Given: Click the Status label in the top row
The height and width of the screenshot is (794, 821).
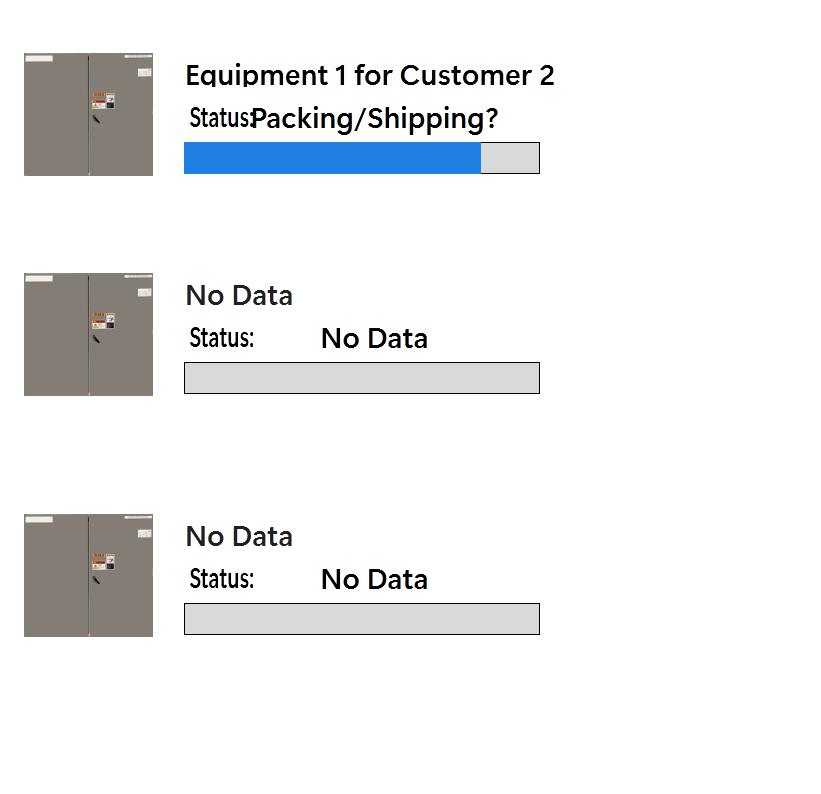Looking at the screenshot, I should click(219, 118).
